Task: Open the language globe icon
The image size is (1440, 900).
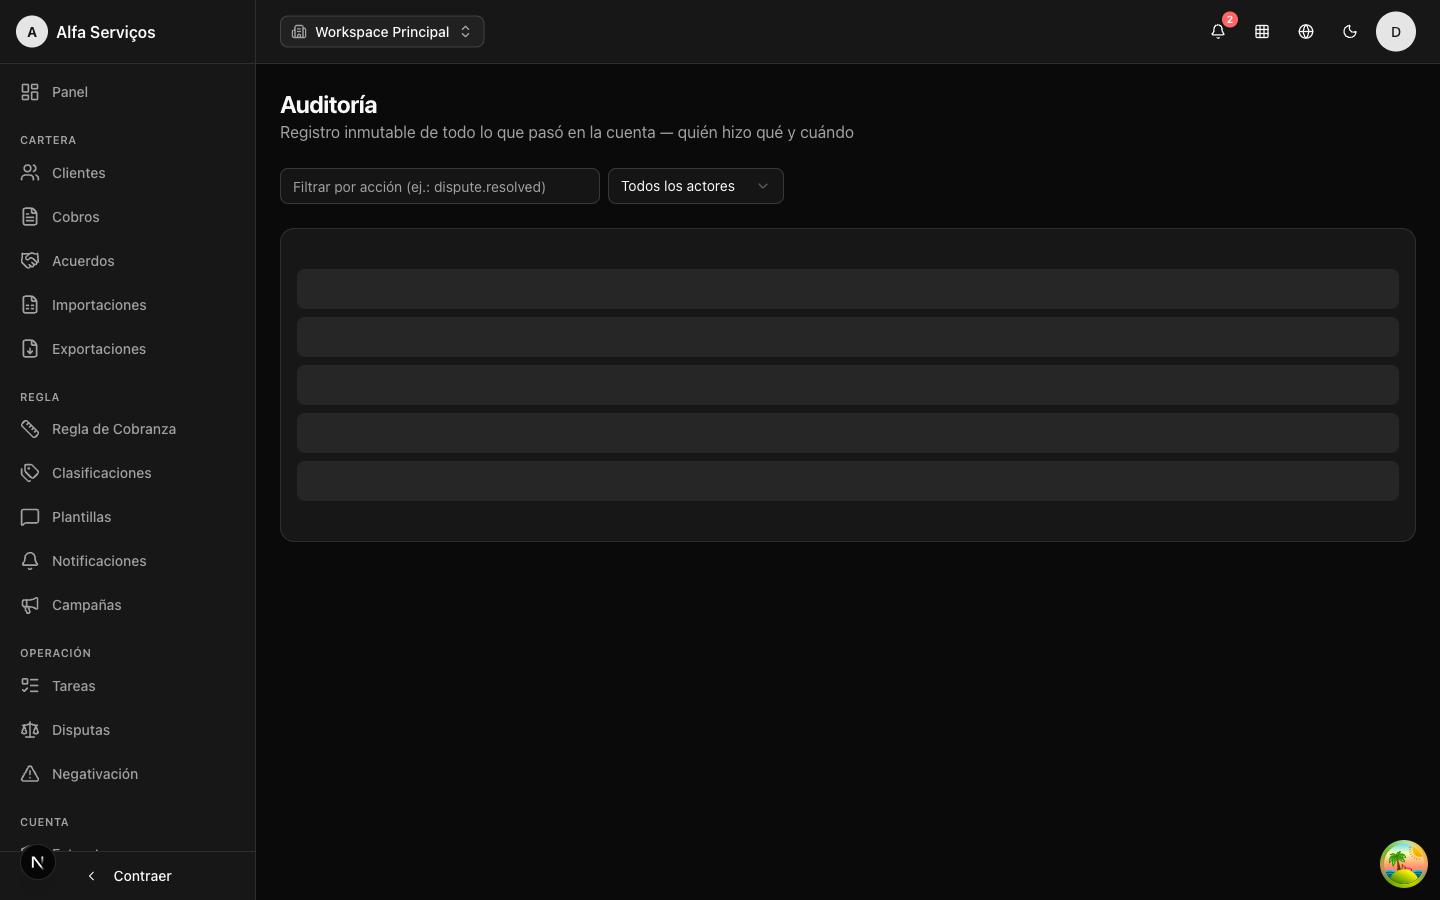Action: [1306, 32]
